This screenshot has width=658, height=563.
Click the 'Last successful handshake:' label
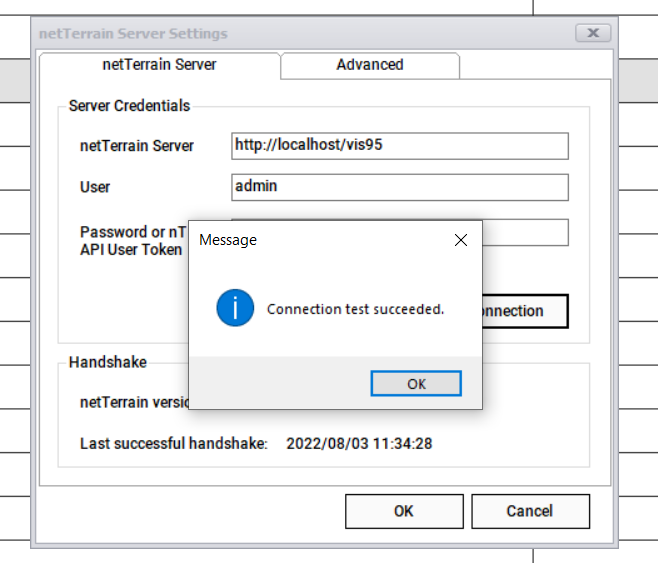tap(174, 443)
